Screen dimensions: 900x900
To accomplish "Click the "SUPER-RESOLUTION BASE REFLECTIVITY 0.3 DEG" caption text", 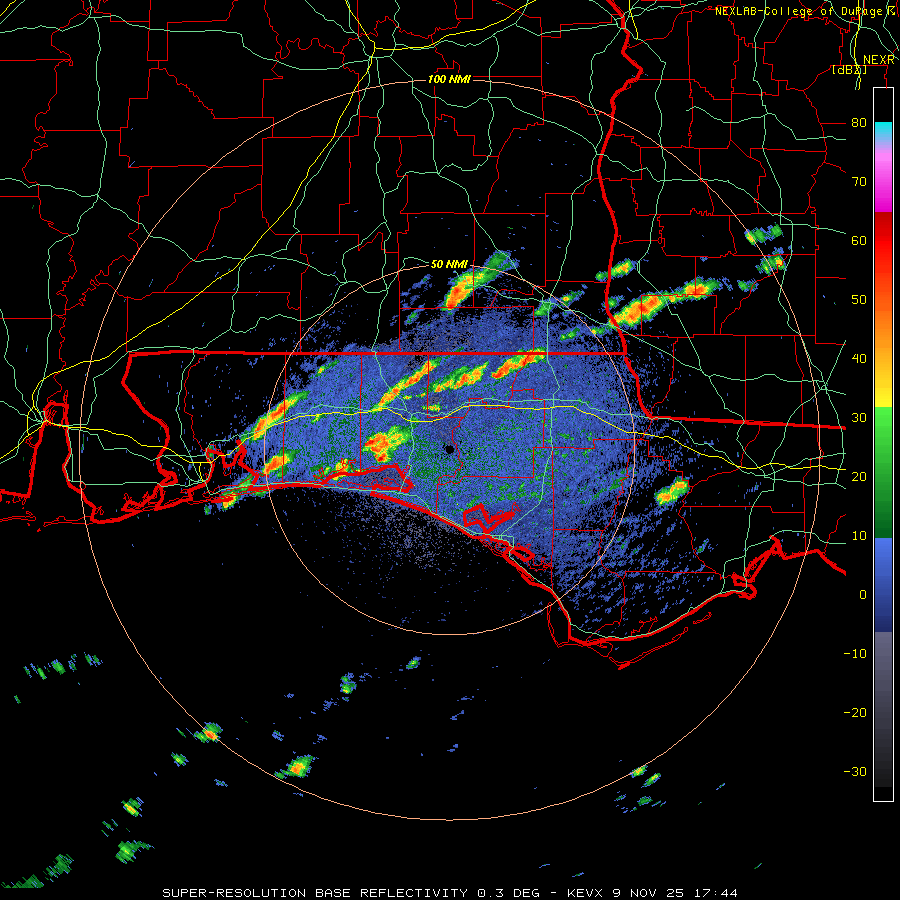I will 351,893.
